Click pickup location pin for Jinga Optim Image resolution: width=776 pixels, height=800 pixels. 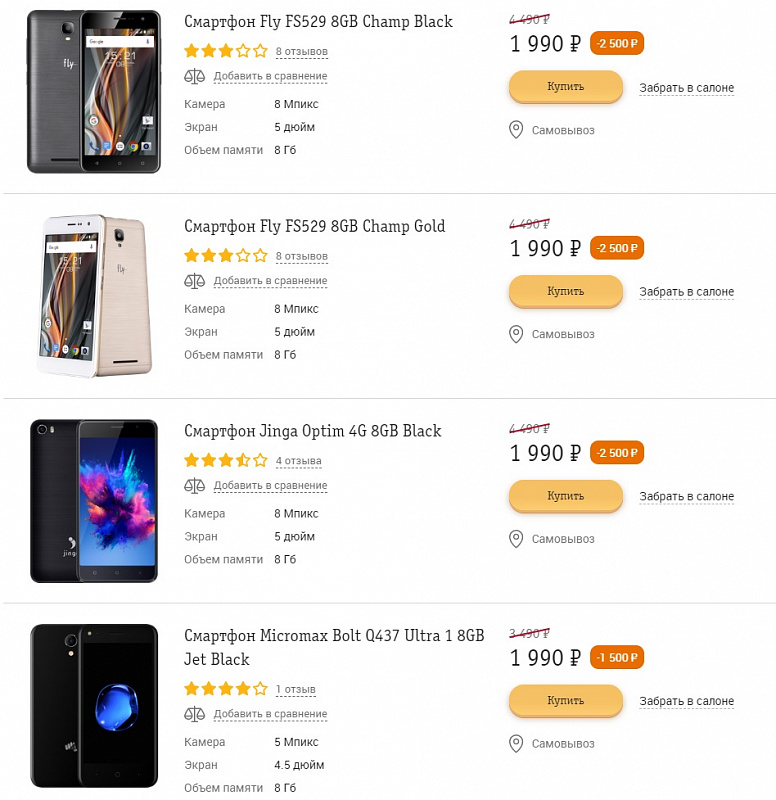click(x=516, y=539)
